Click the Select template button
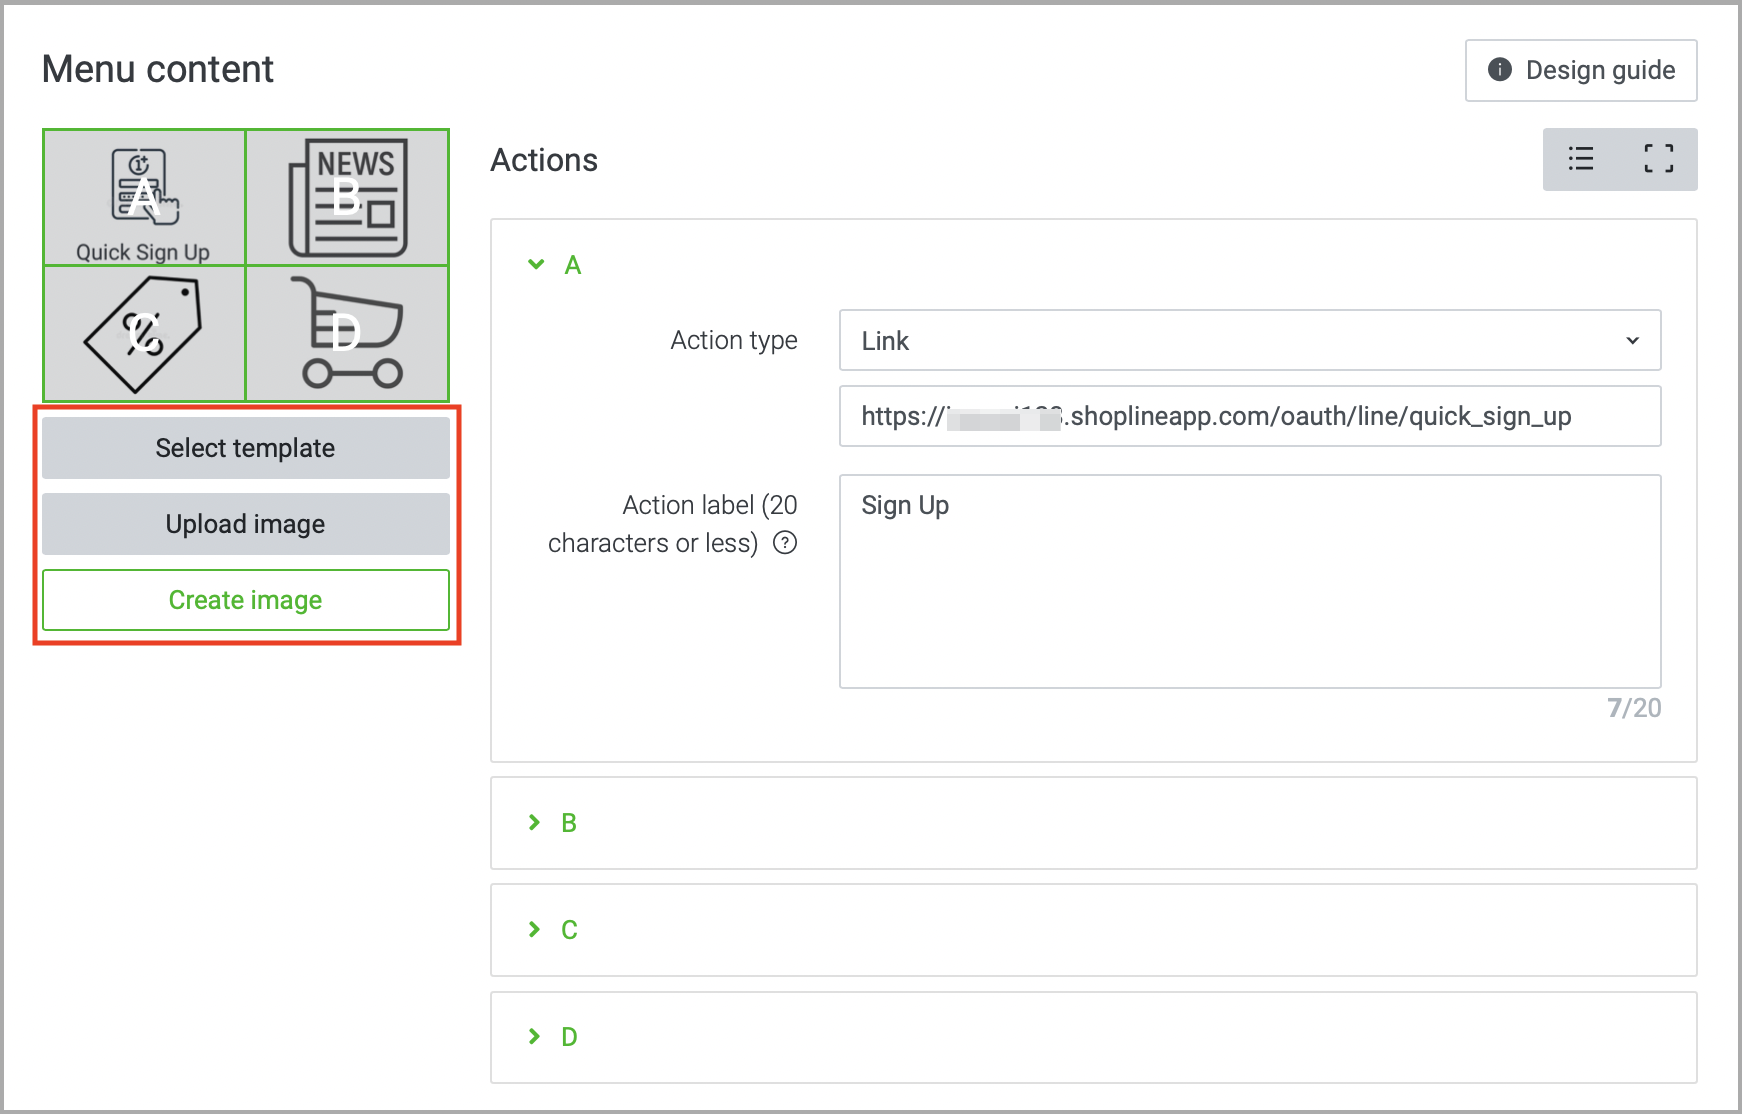The height and width of the screenshot is (1114, 1742). pos(246,448)
